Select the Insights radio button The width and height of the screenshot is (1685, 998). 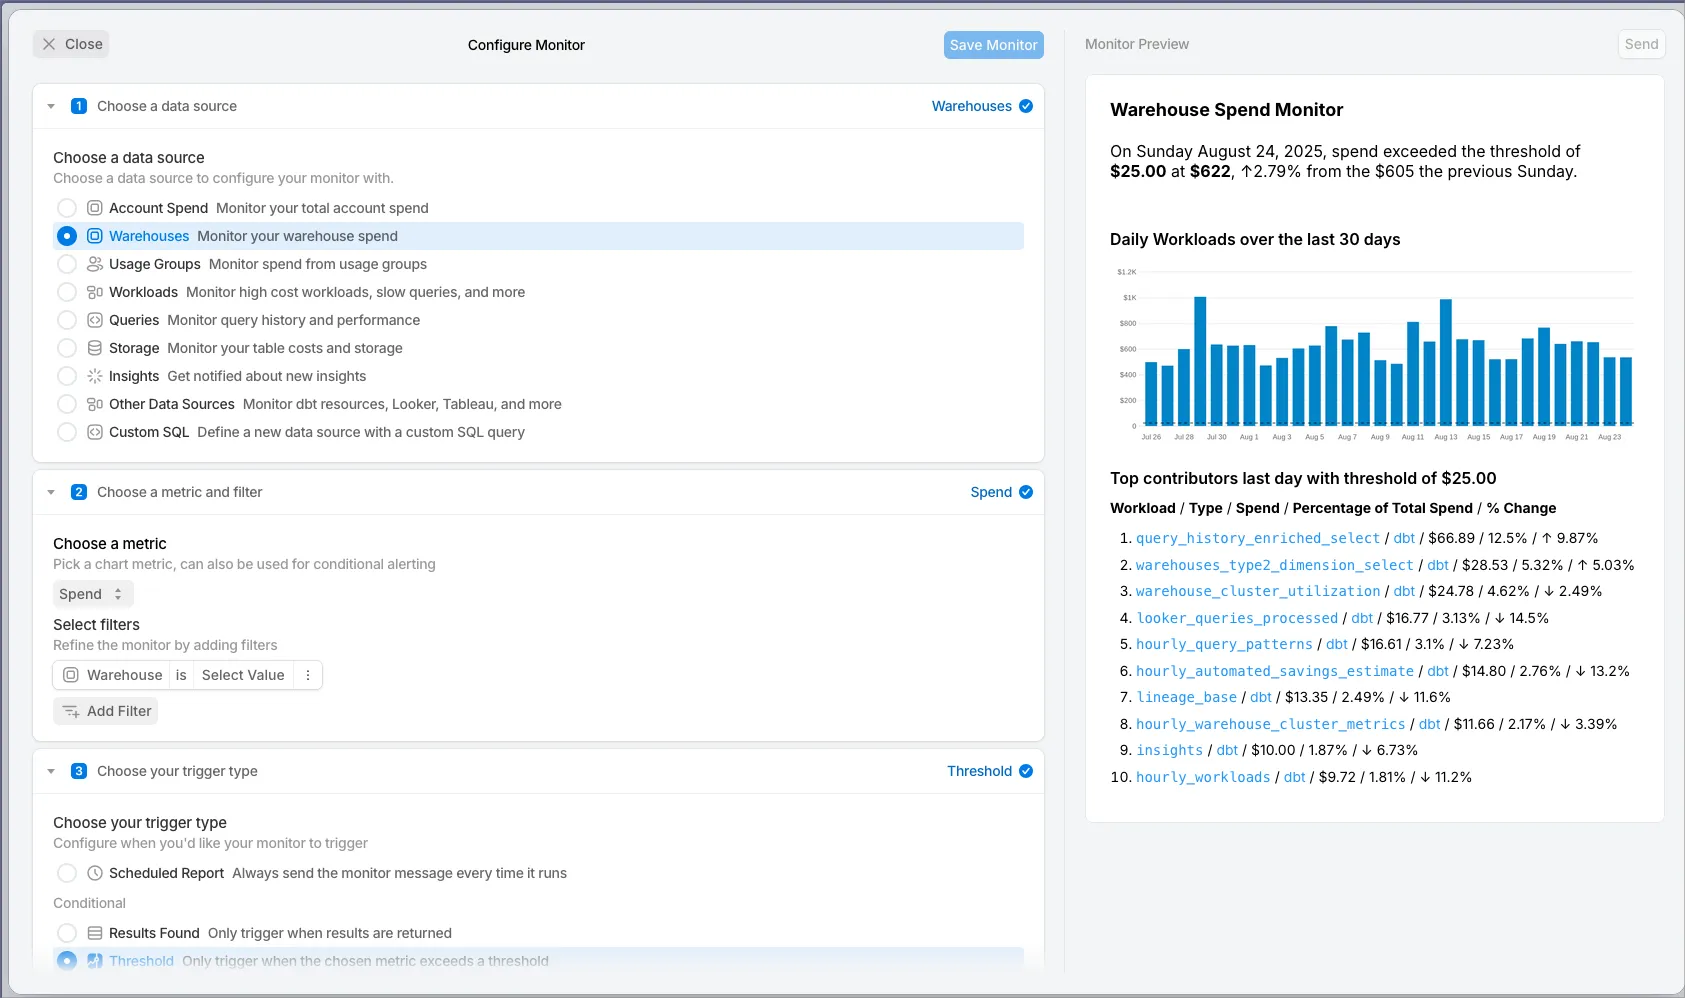click(67, 376)
